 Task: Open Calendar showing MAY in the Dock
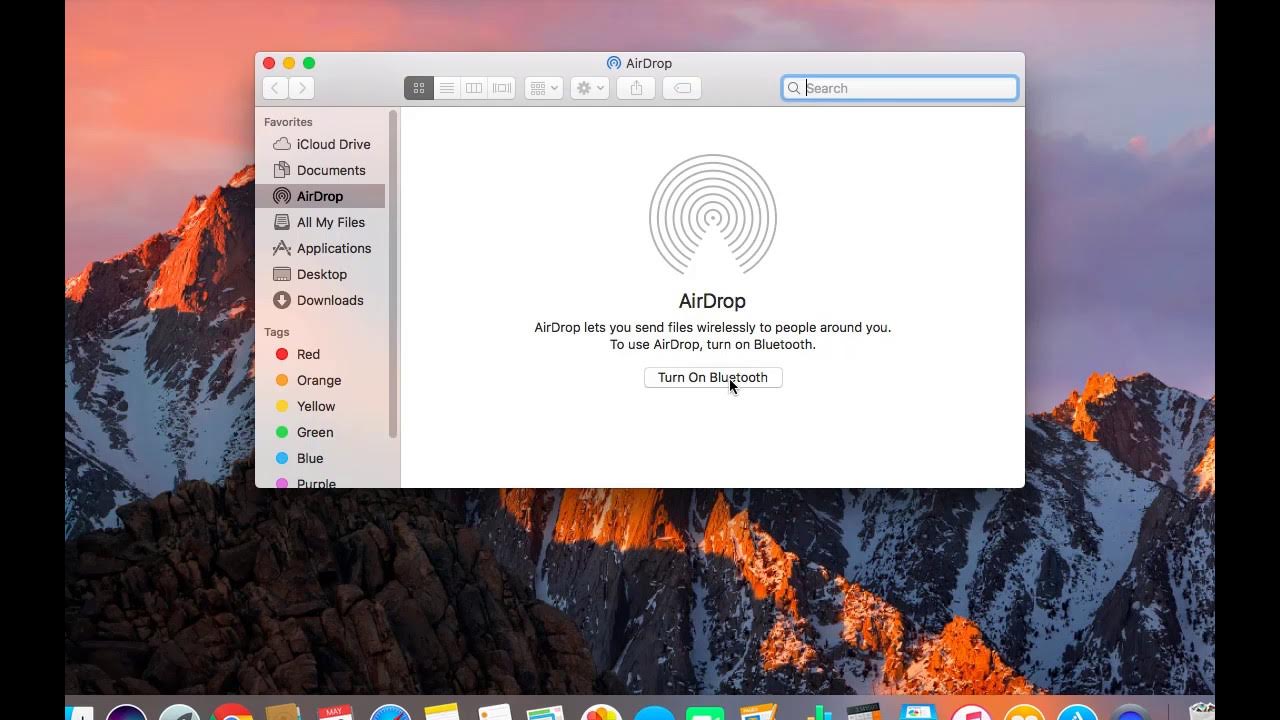335,712
